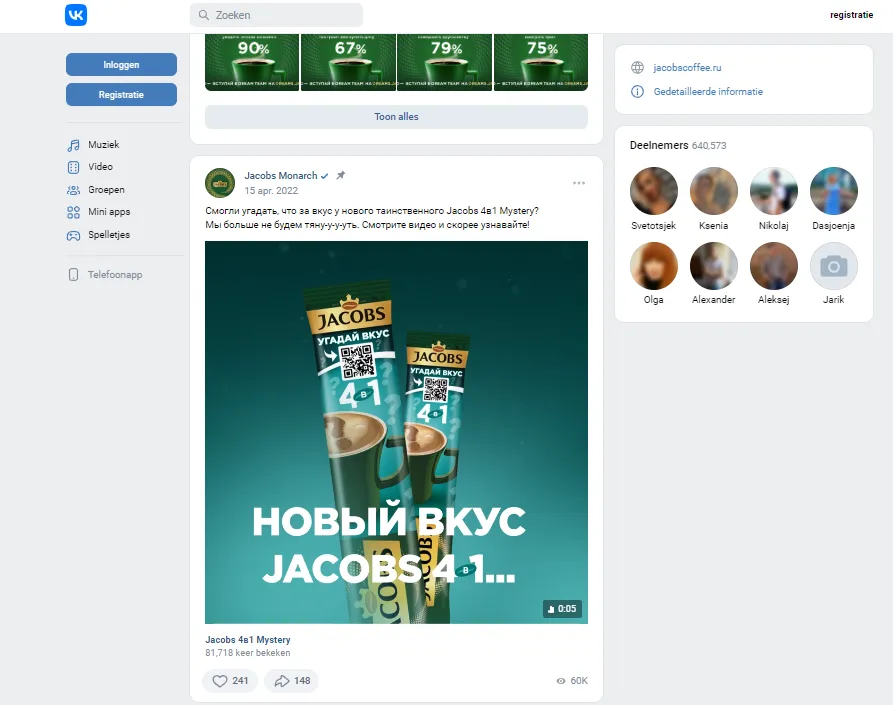Click the Telefoonapp icon
The height and width of the screenshot is (705, 893).
tap(116, 274)
